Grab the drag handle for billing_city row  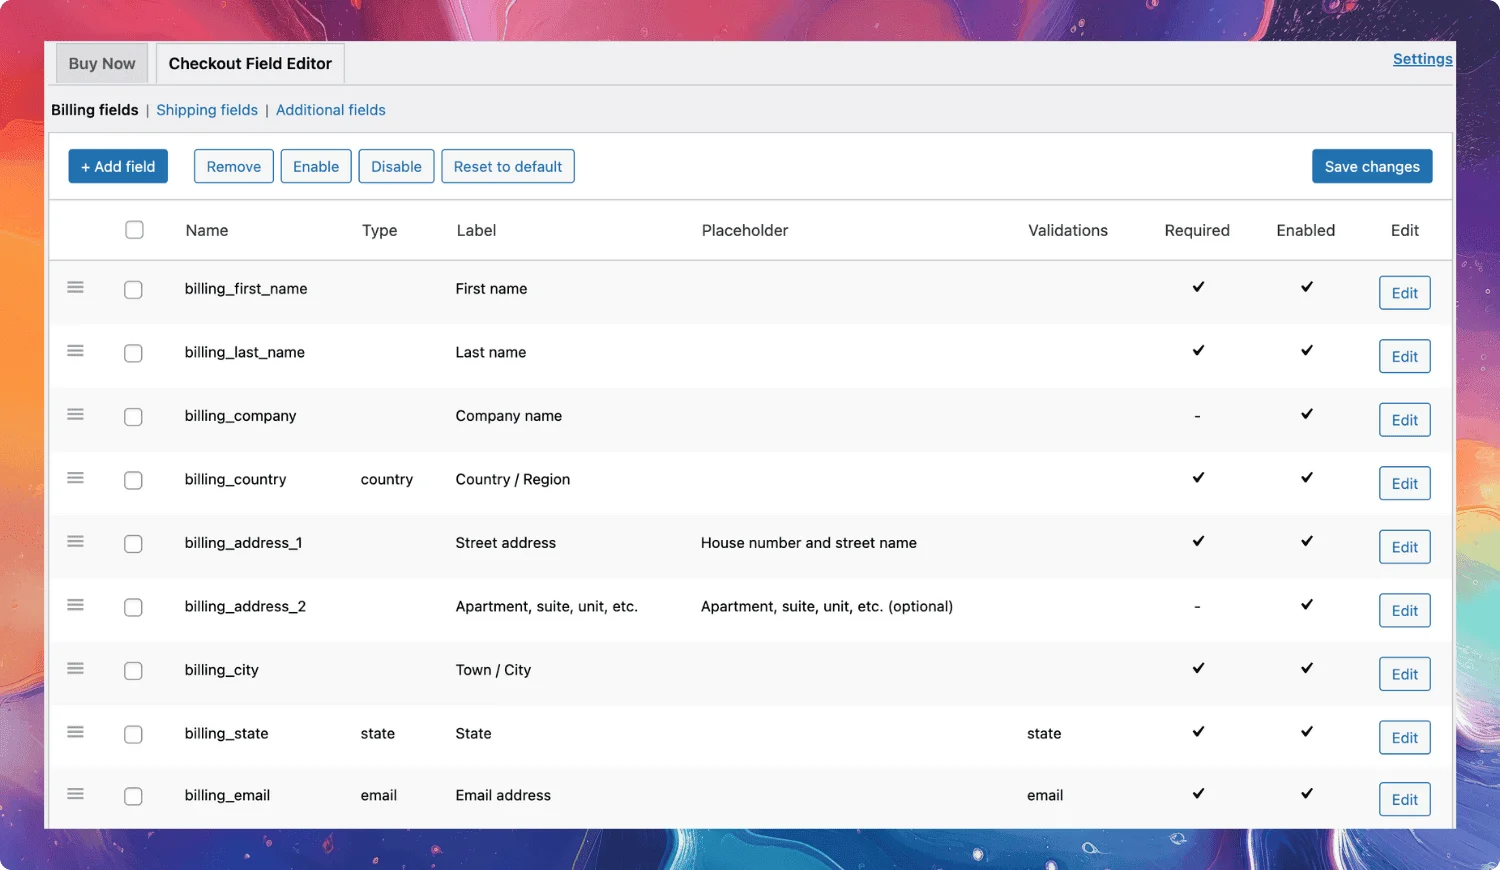[x=75, y=669]
